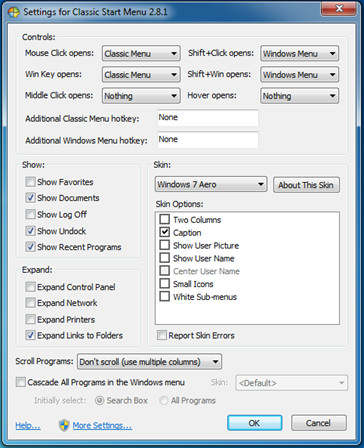Screen dimensions: 364x448
Task: Click the Classic Start Menu title bar icon
Action: tap(14, 12)
